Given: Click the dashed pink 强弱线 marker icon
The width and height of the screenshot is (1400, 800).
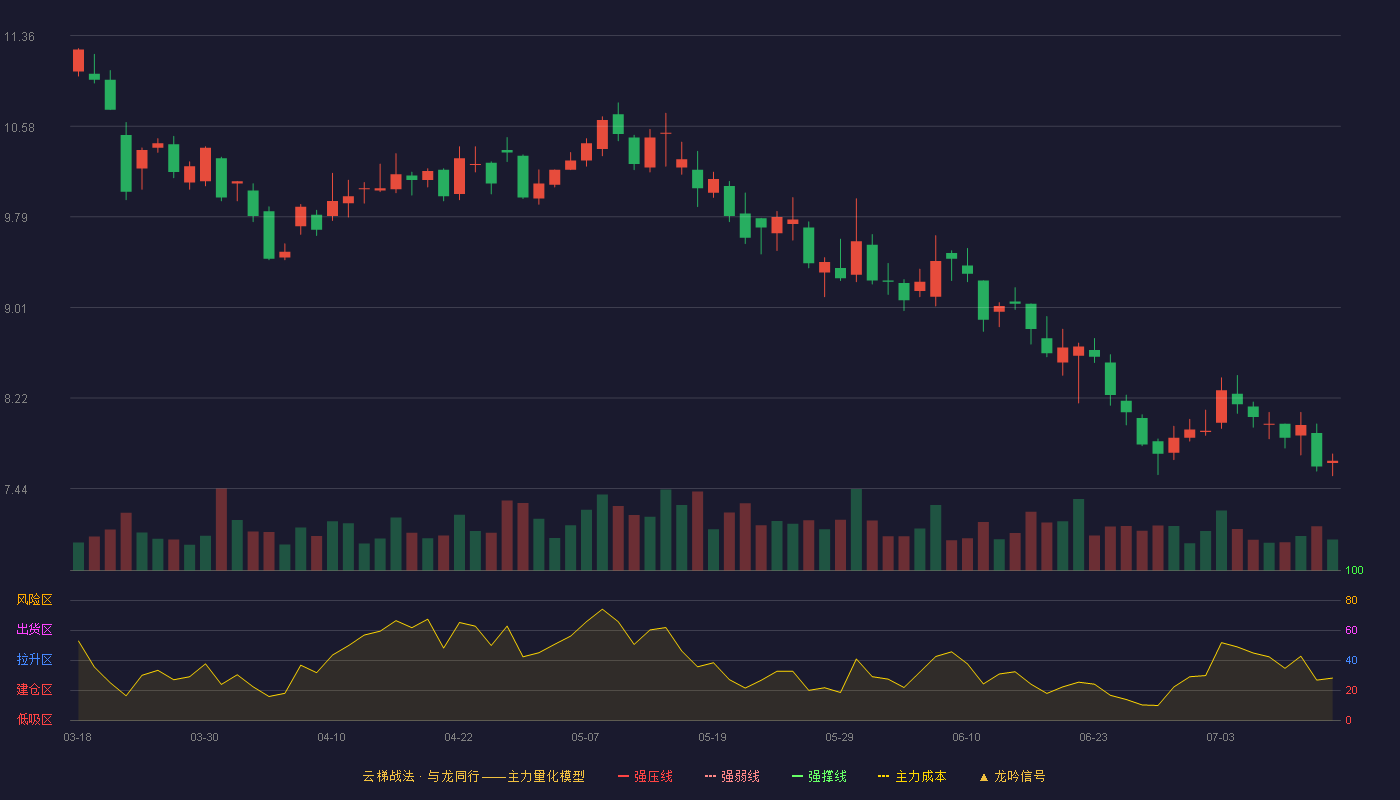Looking at the screenshot, I should click(x=710, y=776).
